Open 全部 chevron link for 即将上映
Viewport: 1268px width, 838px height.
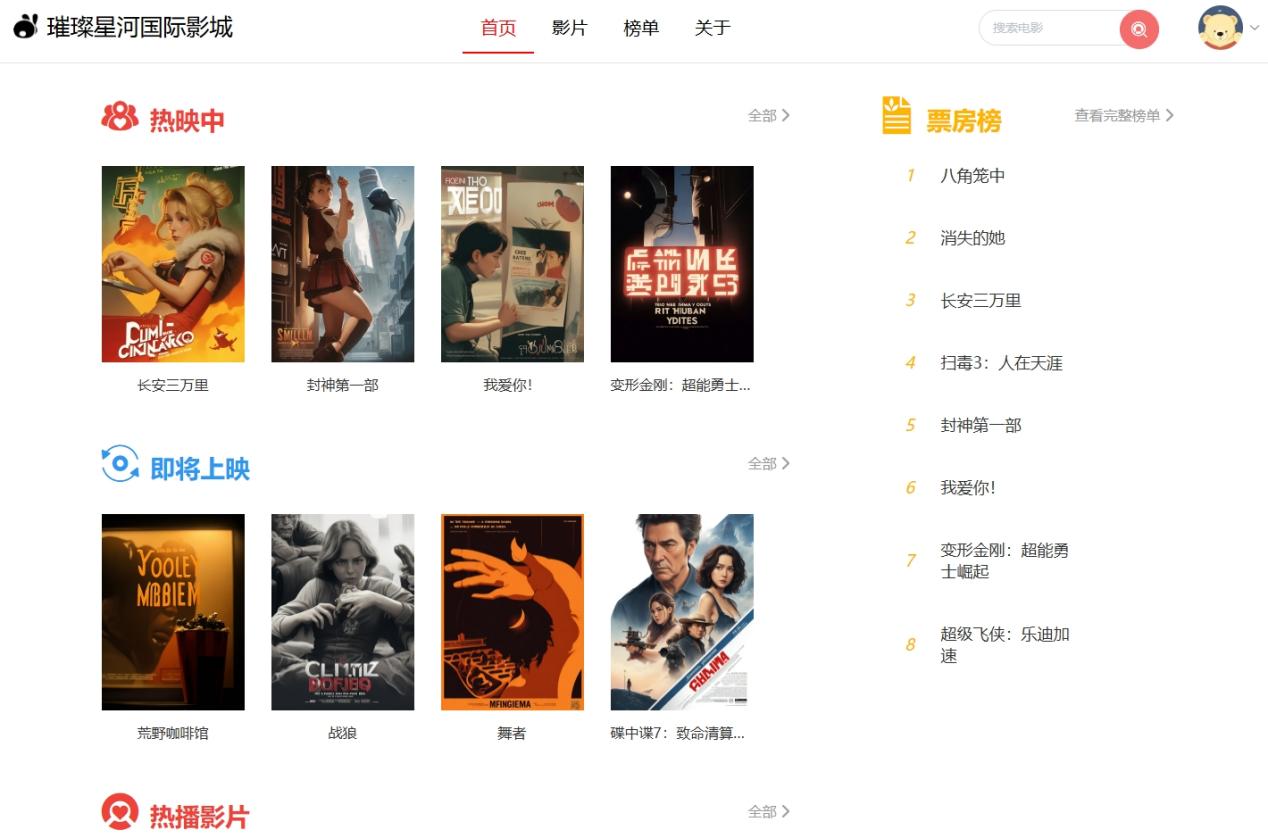[769, 464]
